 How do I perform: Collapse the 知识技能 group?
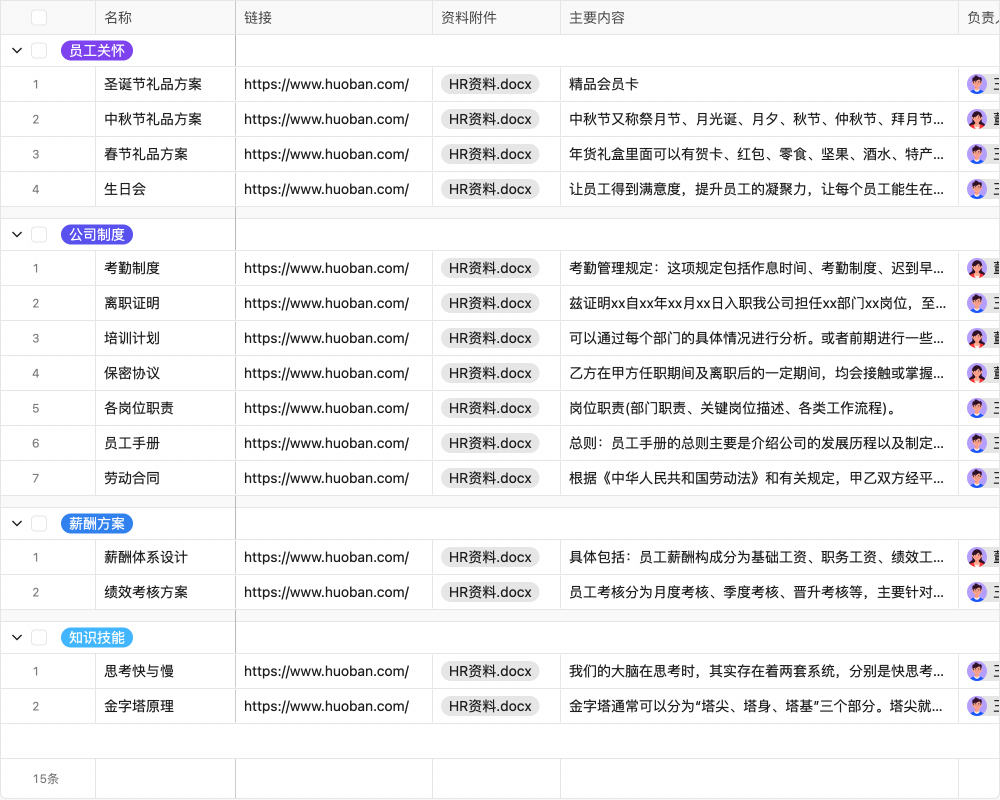coord(15,637)
